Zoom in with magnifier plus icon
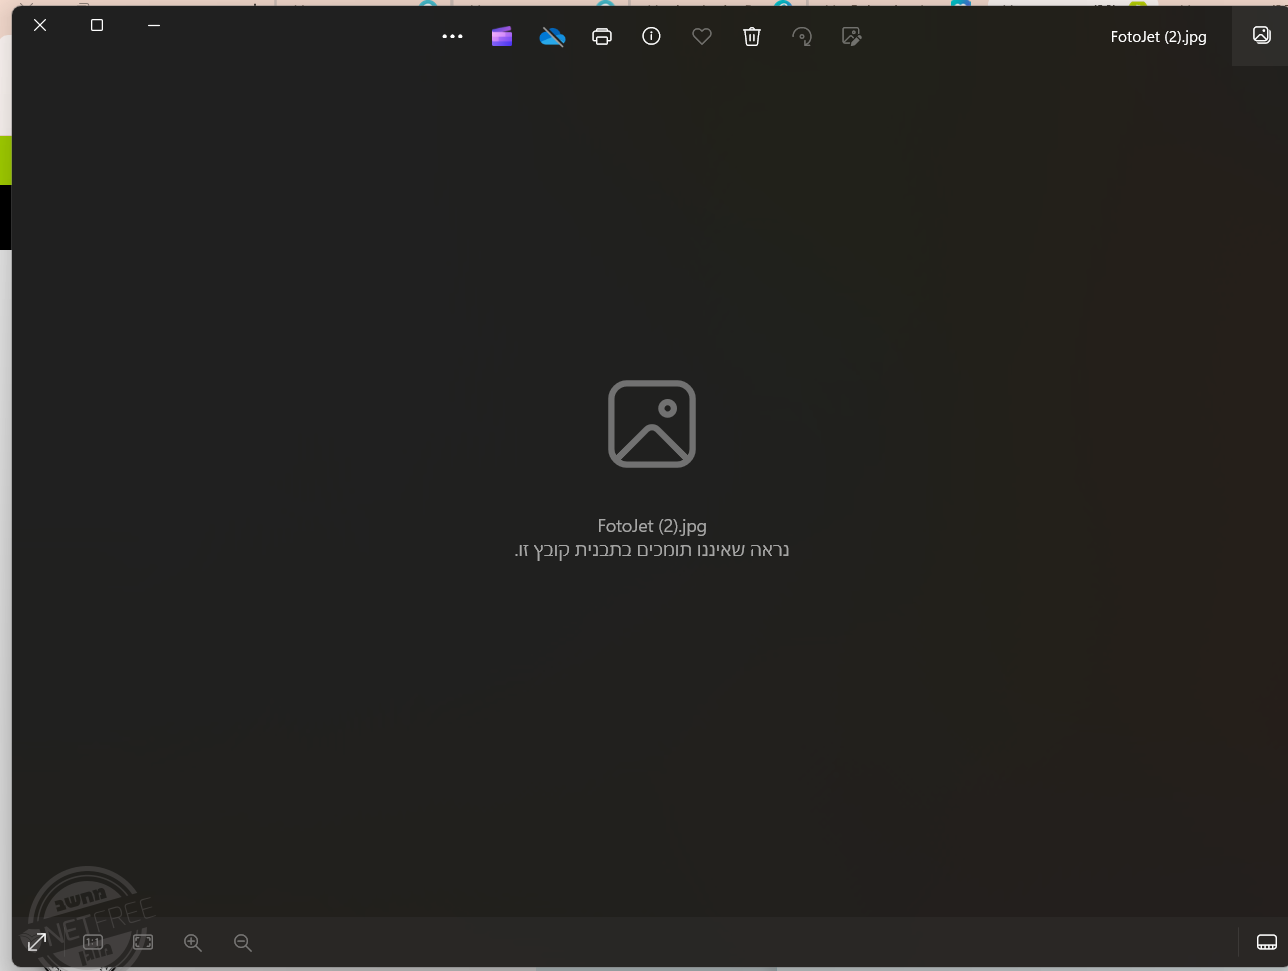The height and width of the screenshot is (971, 1288). (193, 942)
